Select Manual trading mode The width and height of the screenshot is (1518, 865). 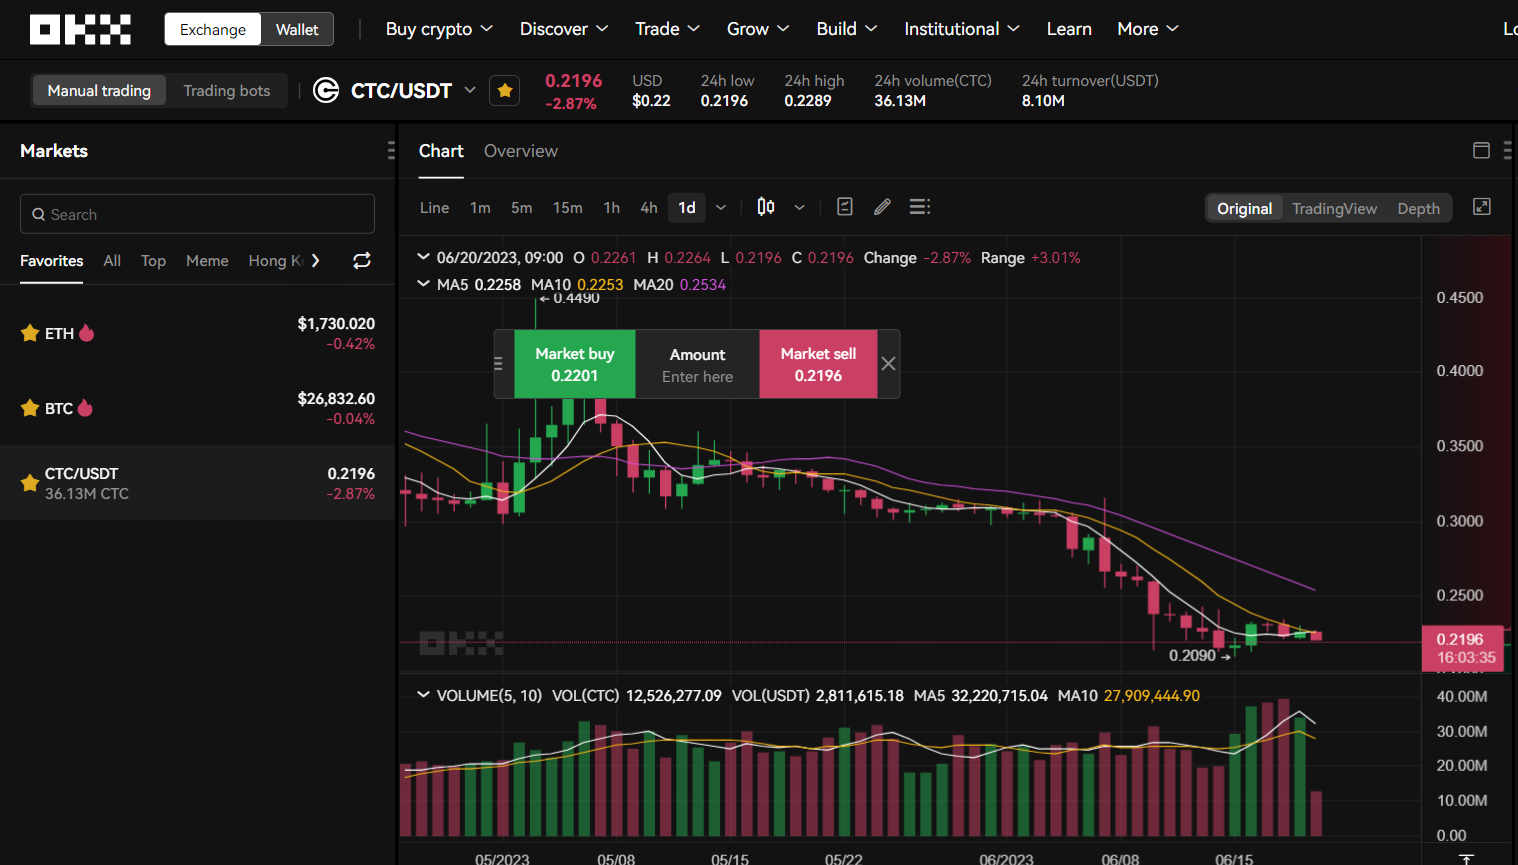point(99,91)
